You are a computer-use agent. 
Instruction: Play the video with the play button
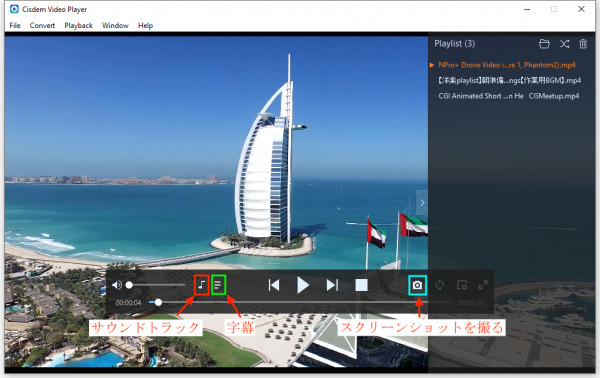pyautogui.click(x=303, y=285)
